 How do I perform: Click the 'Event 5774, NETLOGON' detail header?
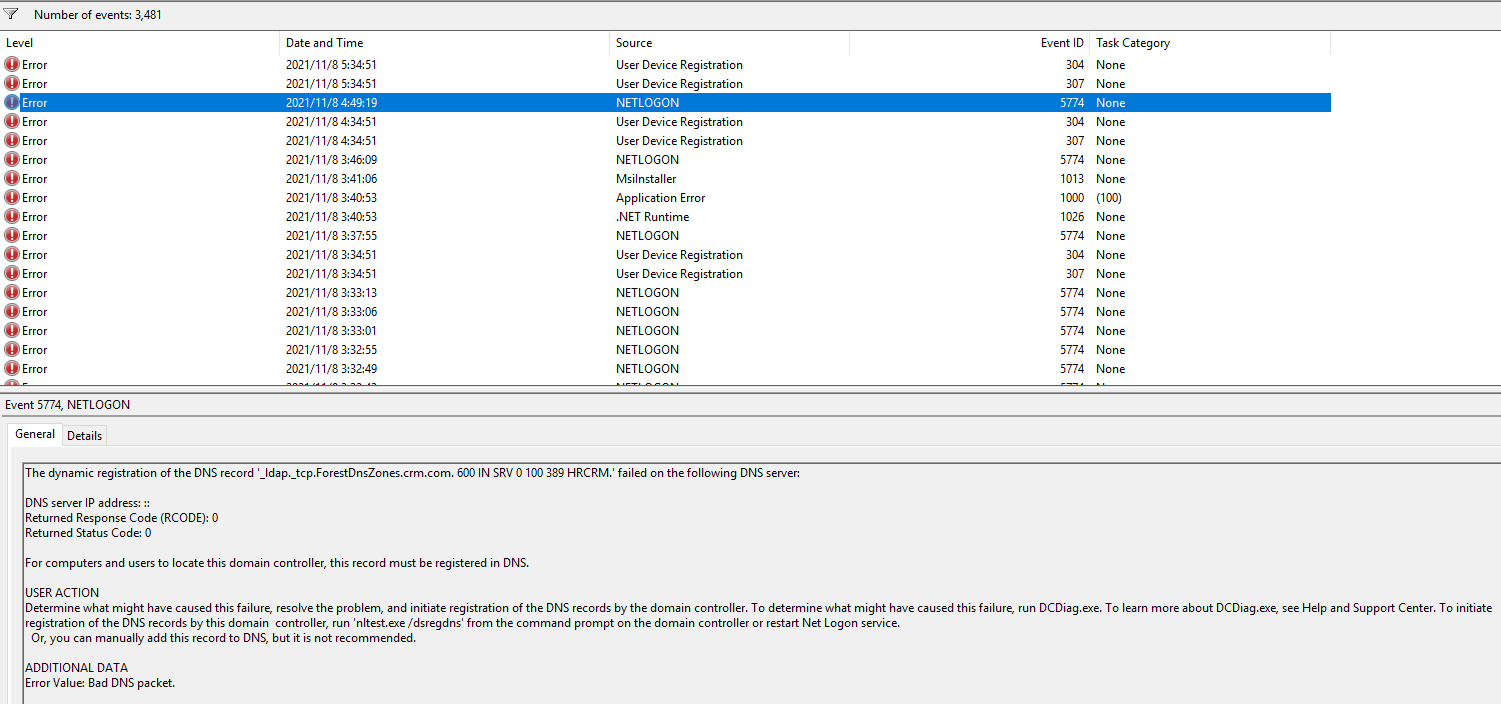68,405
